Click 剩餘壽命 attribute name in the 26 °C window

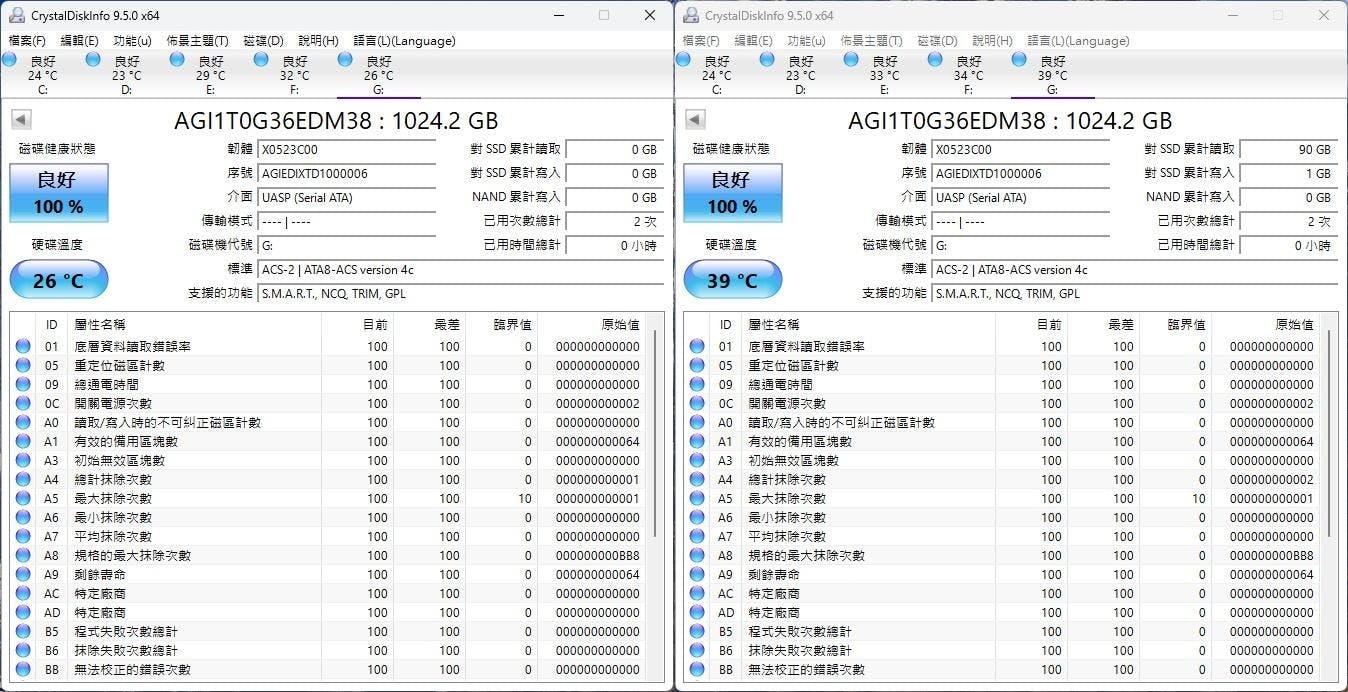coord(100,575)
